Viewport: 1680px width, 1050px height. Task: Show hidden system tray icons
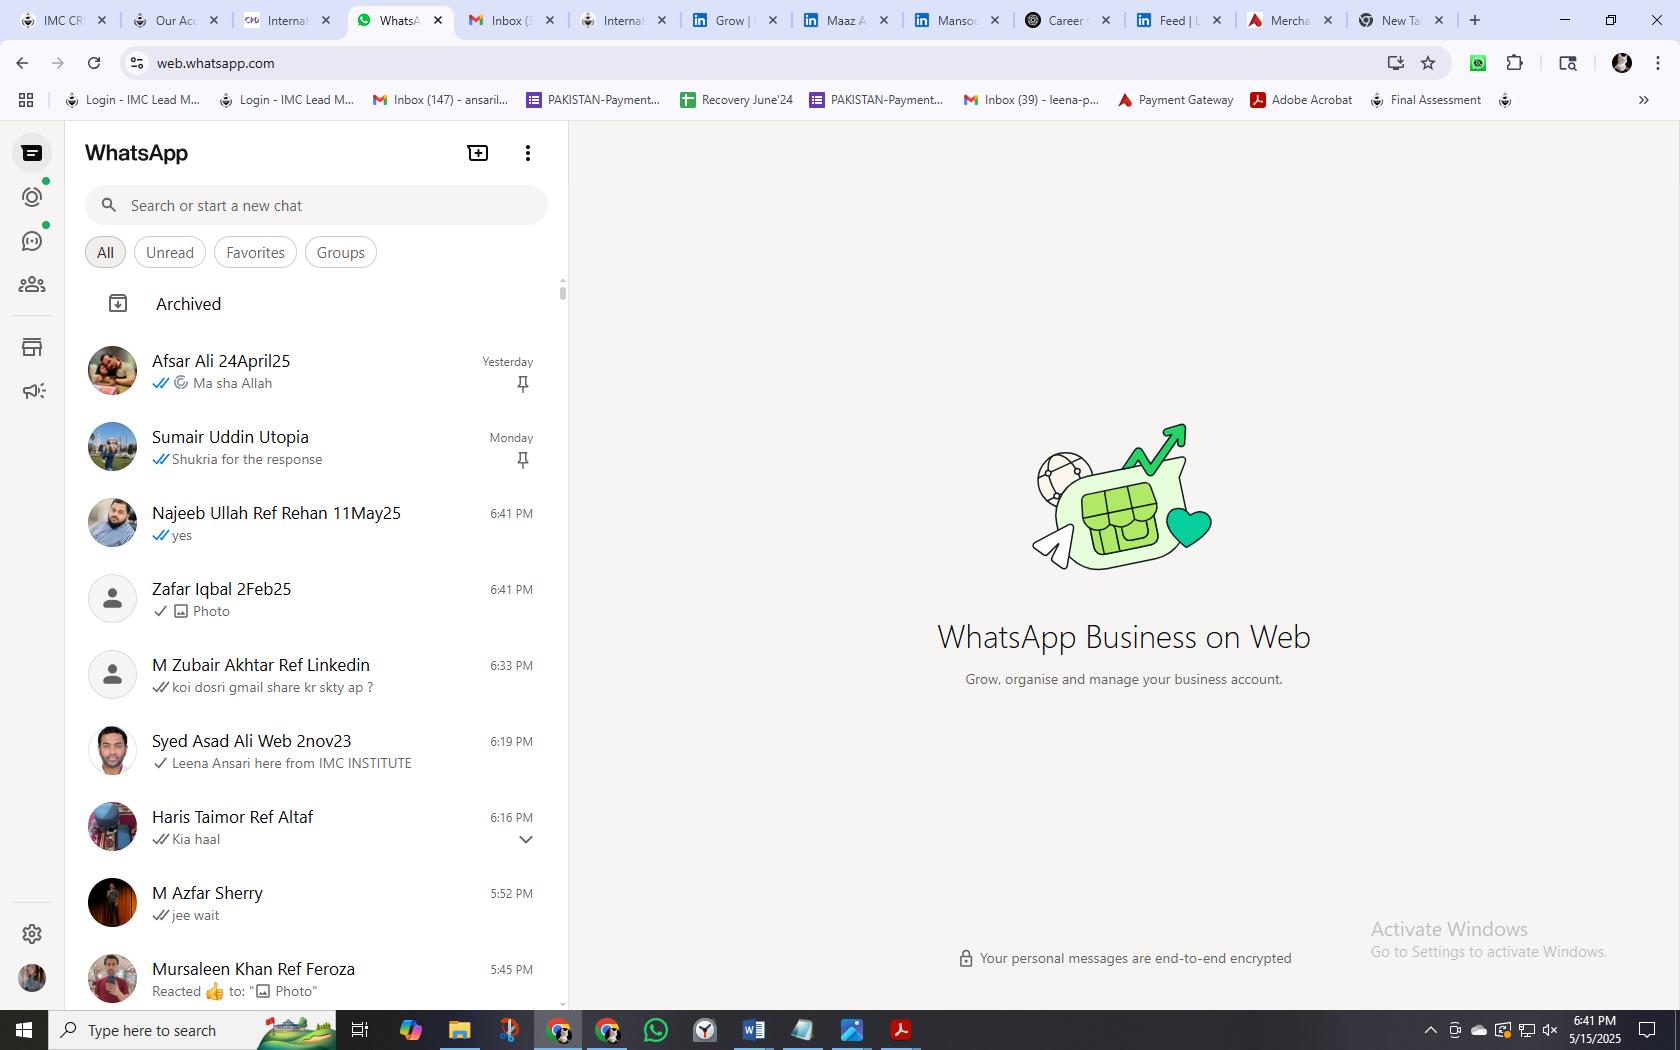coord(1430,1030)
